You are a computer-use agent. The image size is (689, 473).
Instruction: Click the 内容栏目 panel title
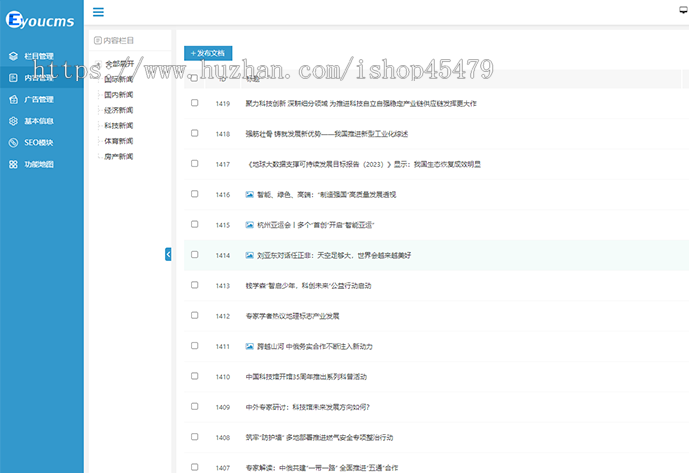coord(118,40)
